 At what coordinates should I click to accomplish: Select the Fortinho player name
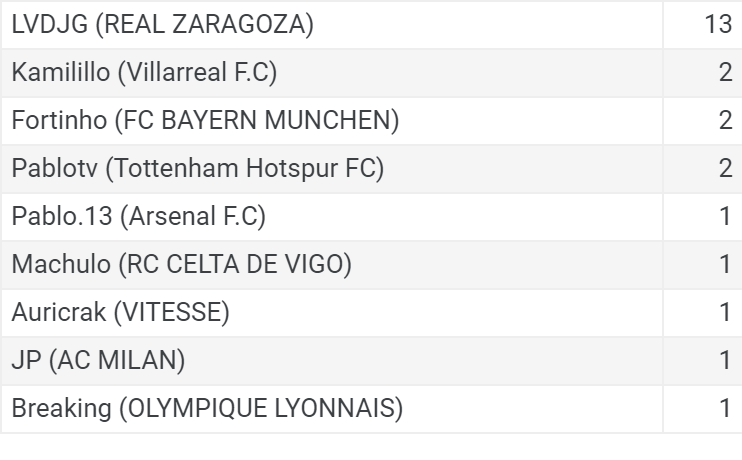tap(59, 120)
